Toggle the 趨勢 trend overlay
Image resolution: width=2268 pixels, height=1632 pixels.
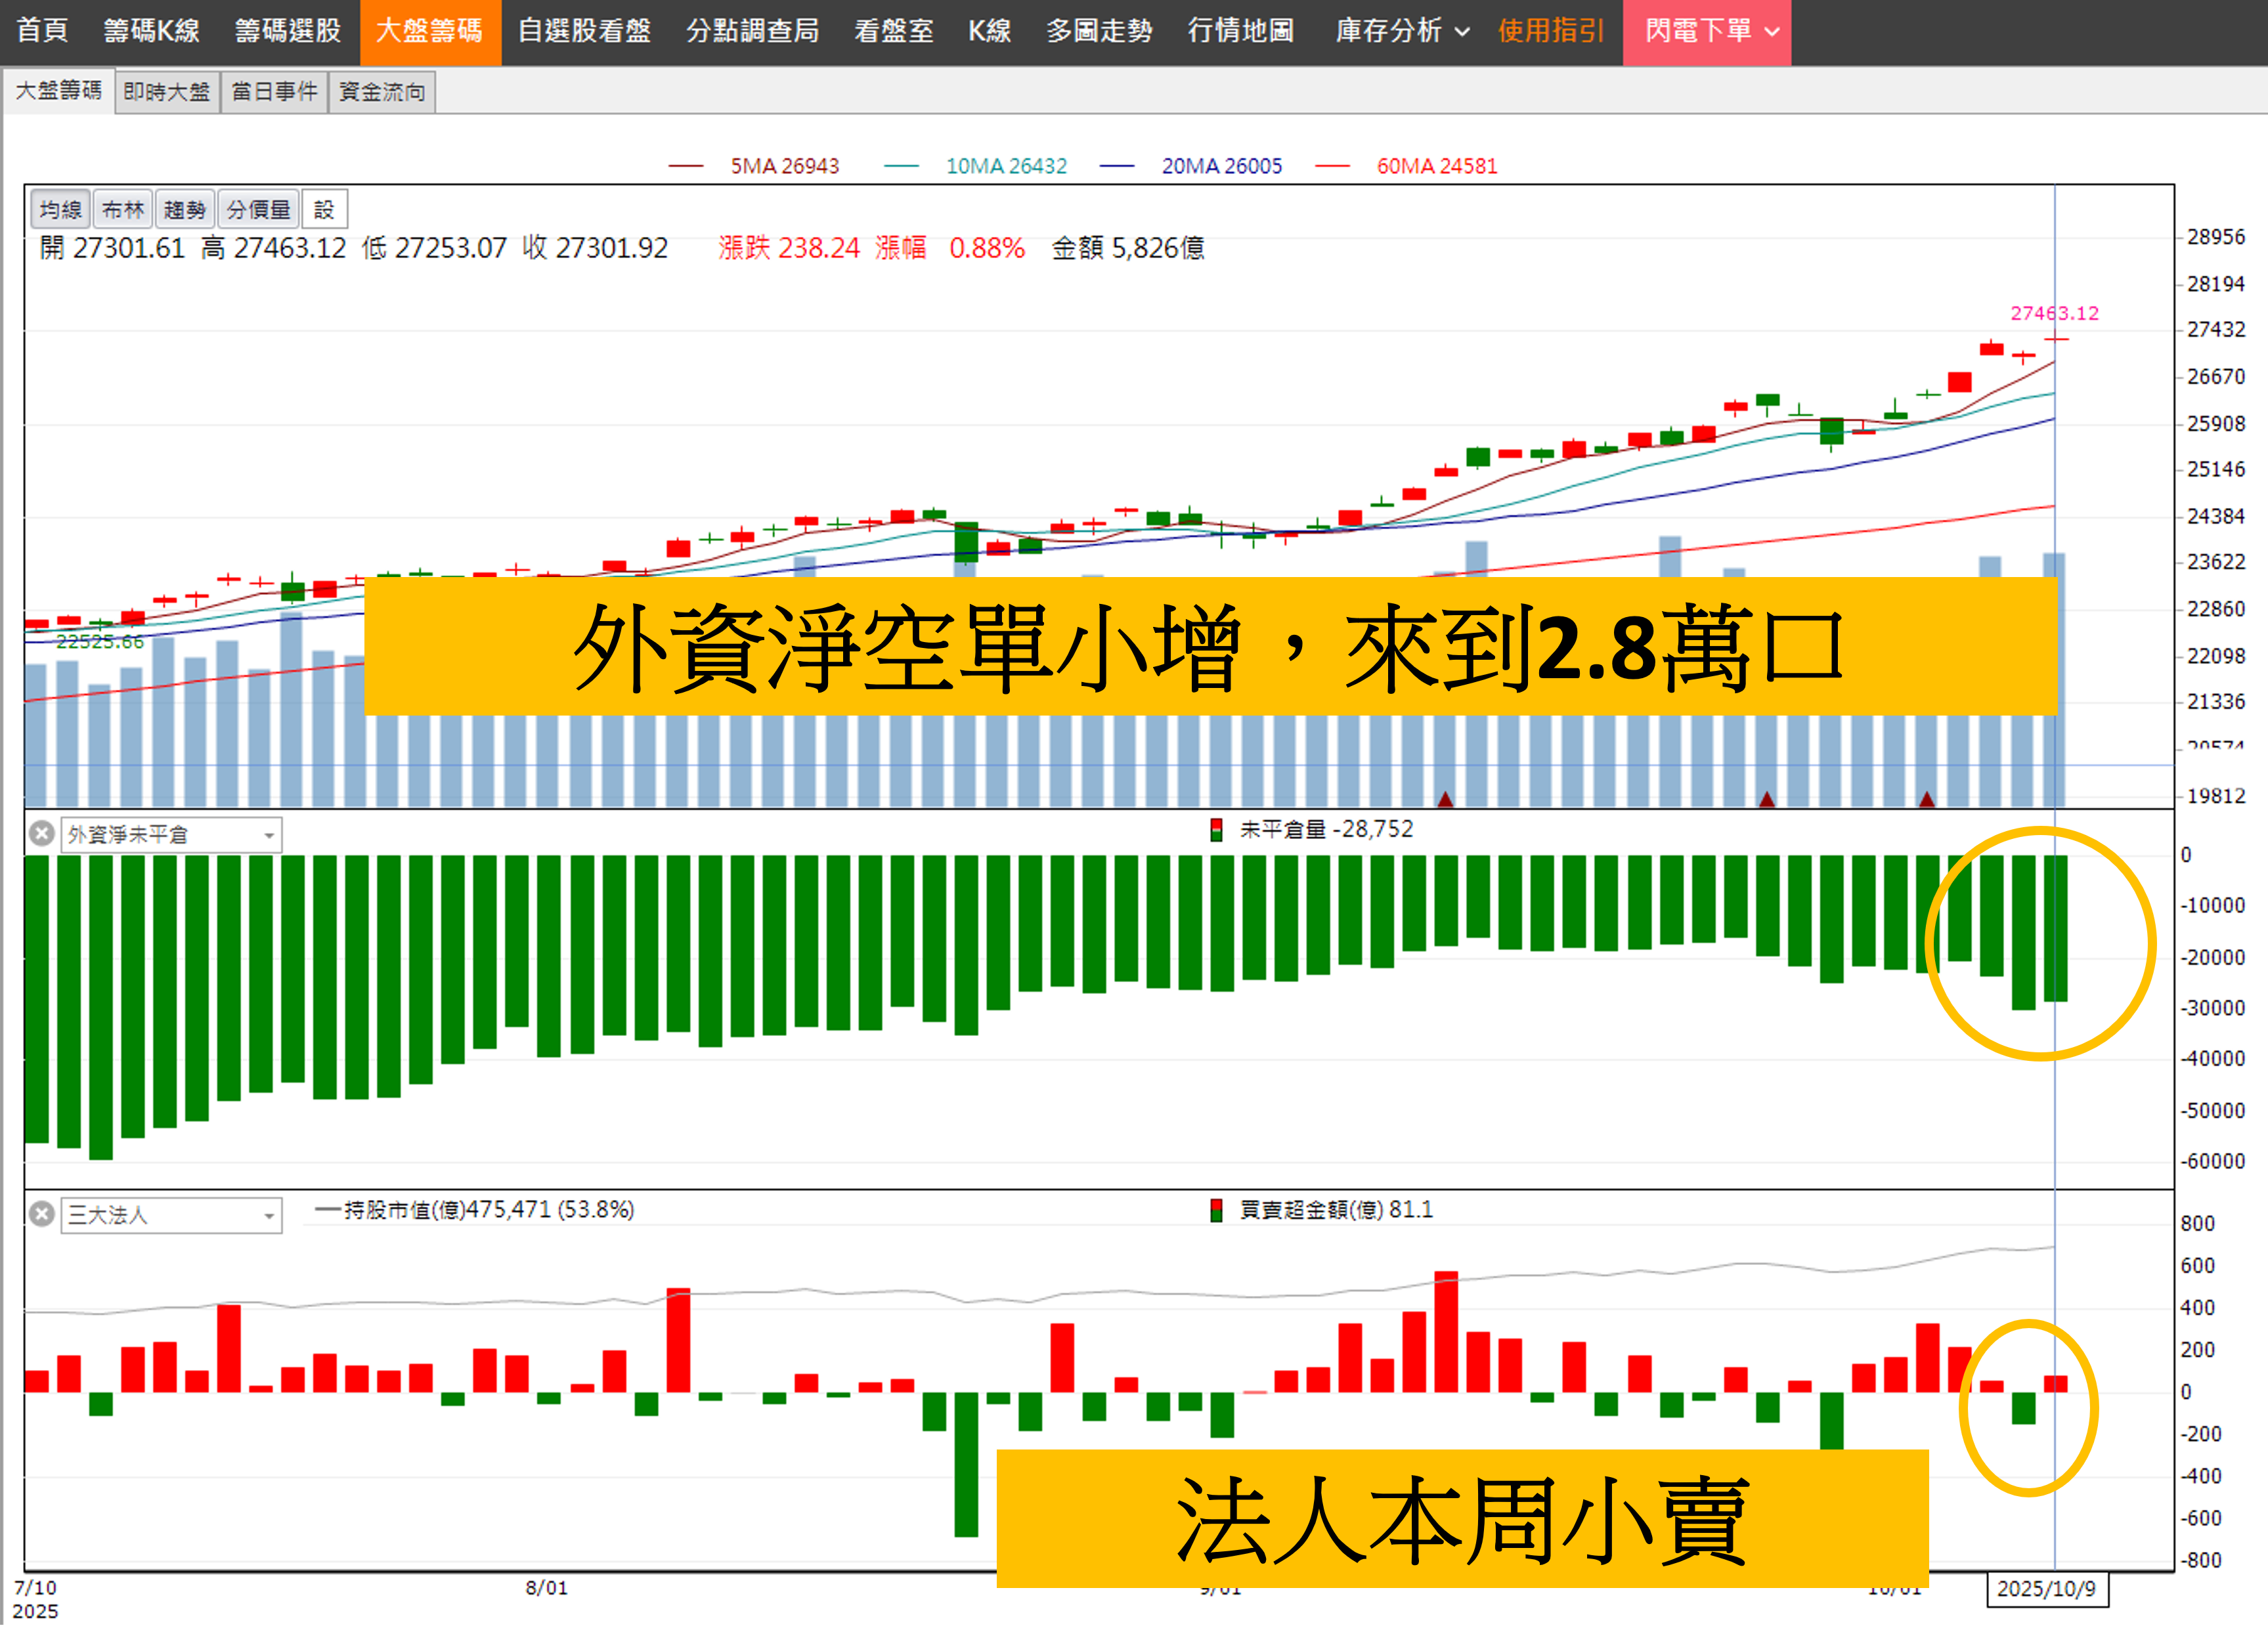pyautogui.click(x=184, y=210)
